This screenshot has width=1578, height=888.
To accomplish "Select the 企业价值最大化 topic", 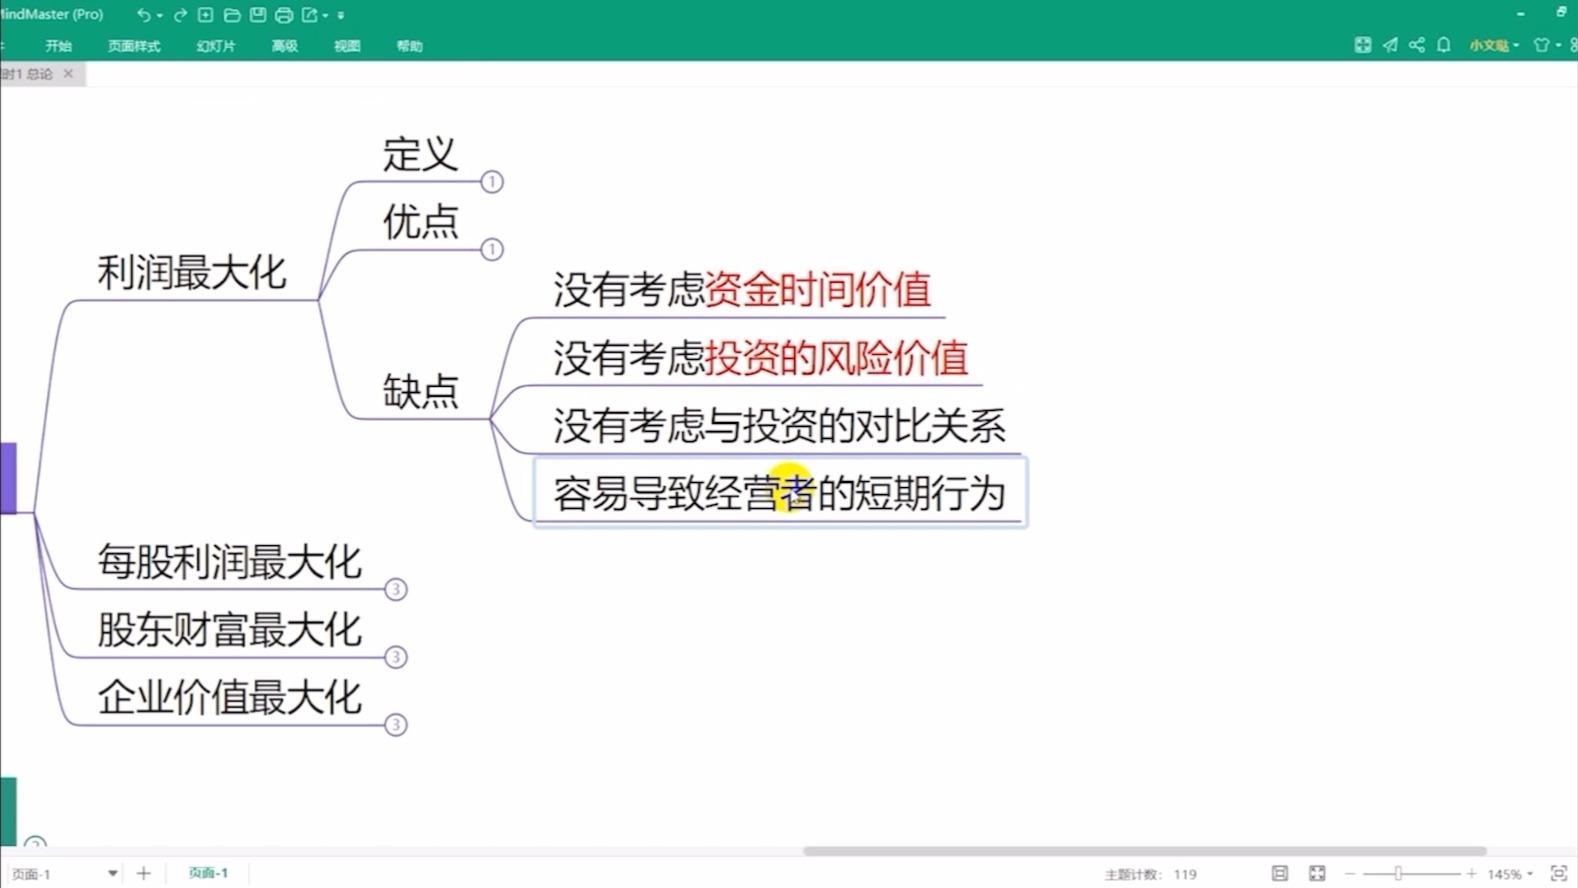I will tap(230, 698).
